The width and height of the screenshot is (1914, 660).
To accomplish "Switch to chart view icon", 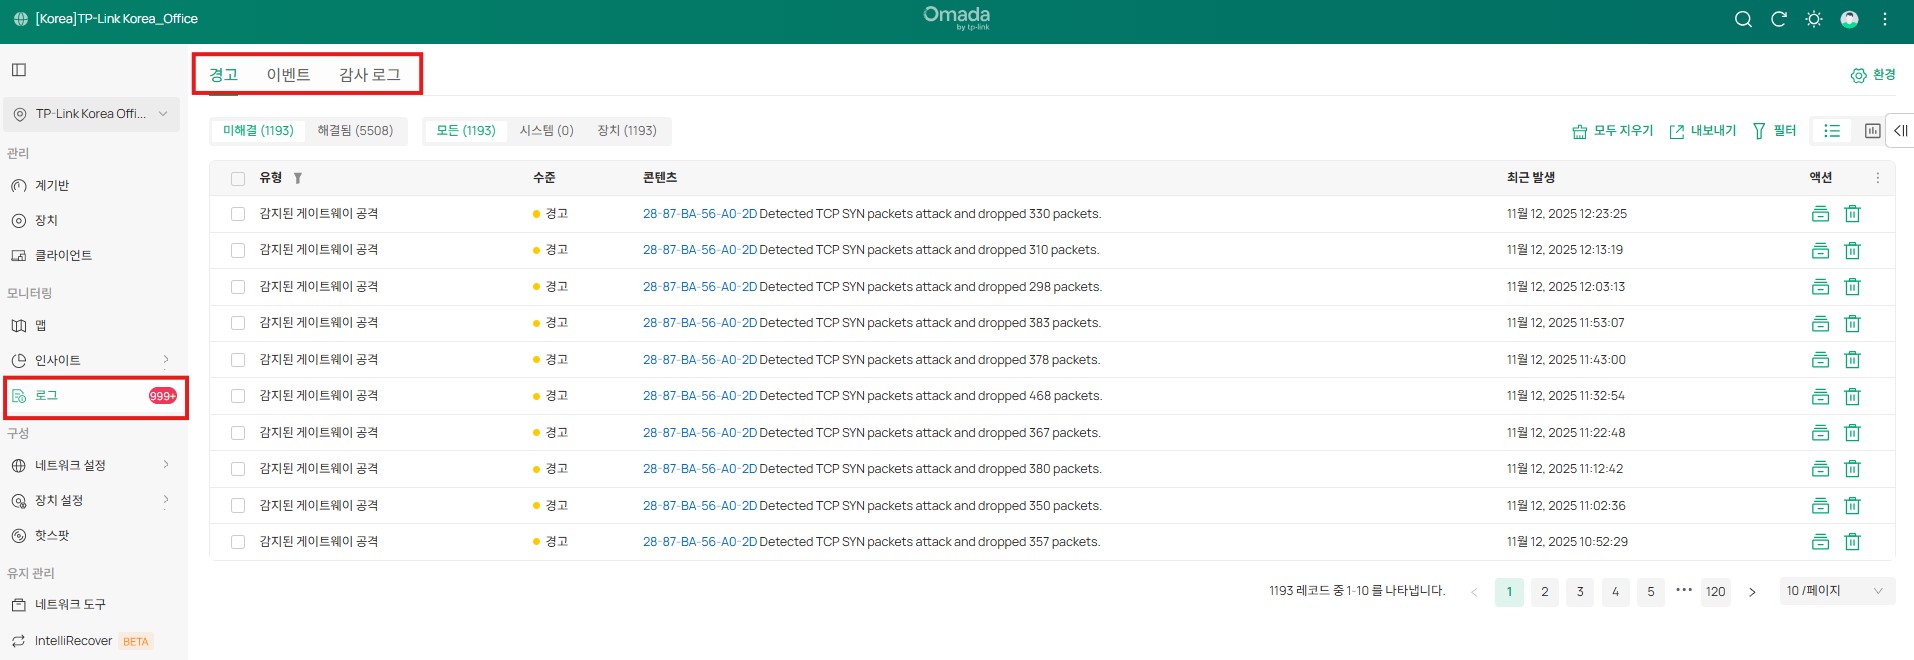I will 1872,131.
